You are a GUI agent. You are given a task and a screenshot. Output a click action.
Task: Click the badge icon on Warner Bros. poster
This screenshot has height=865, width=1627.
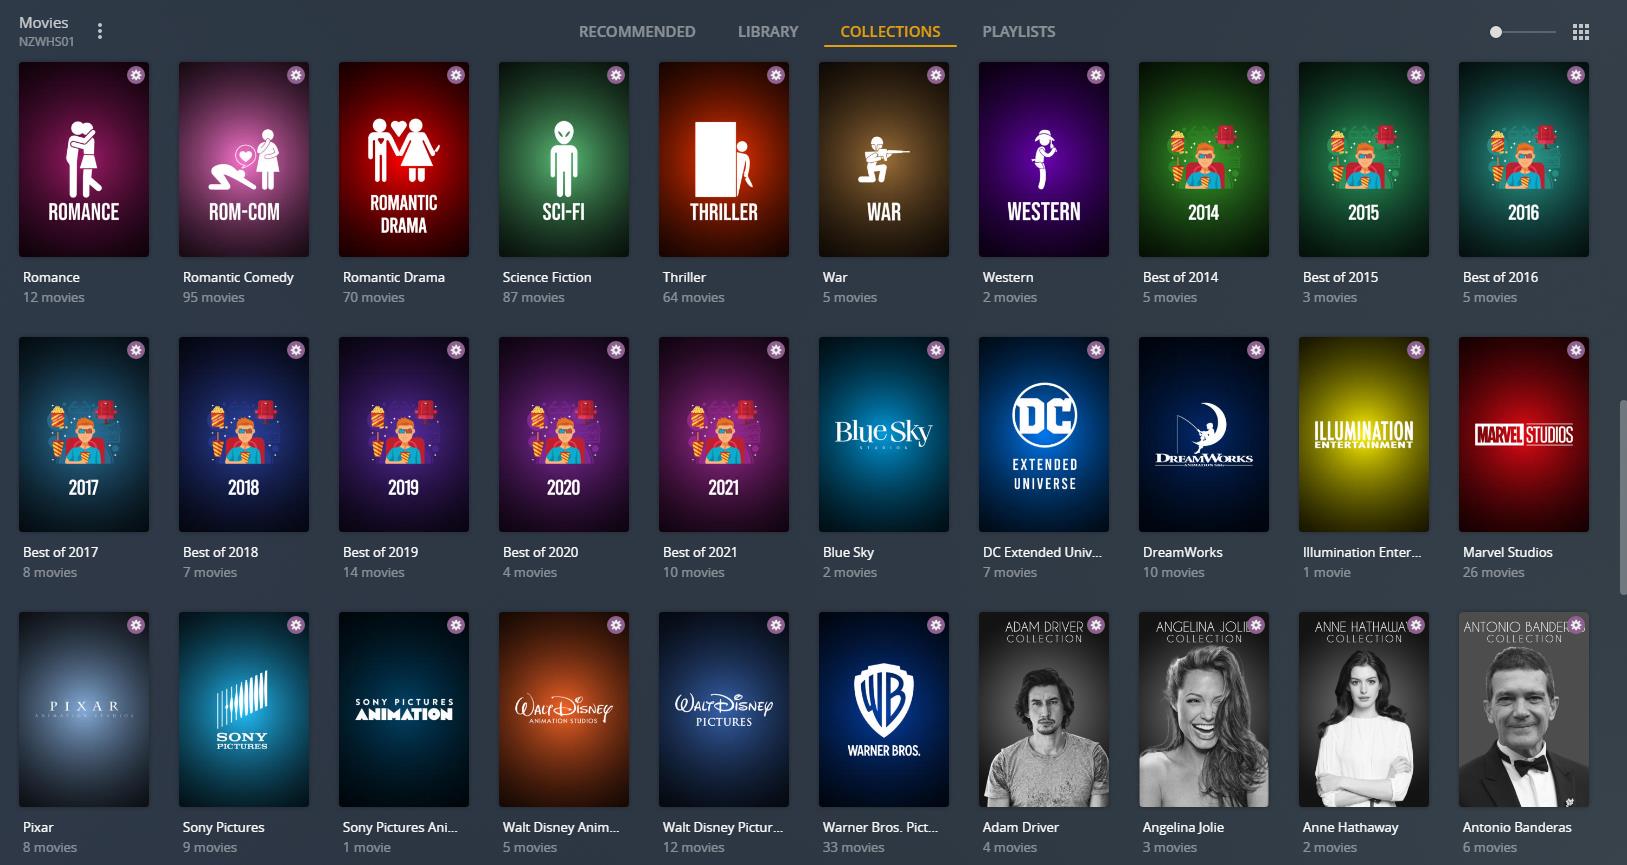(936, 625)
